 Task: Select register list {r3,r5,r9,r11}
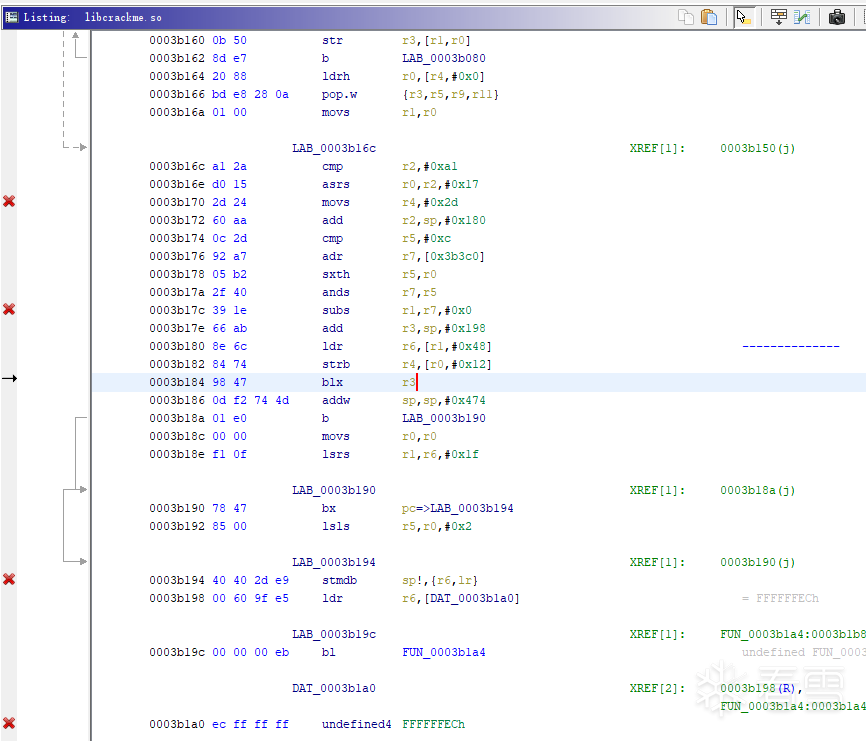coord(450,94)
